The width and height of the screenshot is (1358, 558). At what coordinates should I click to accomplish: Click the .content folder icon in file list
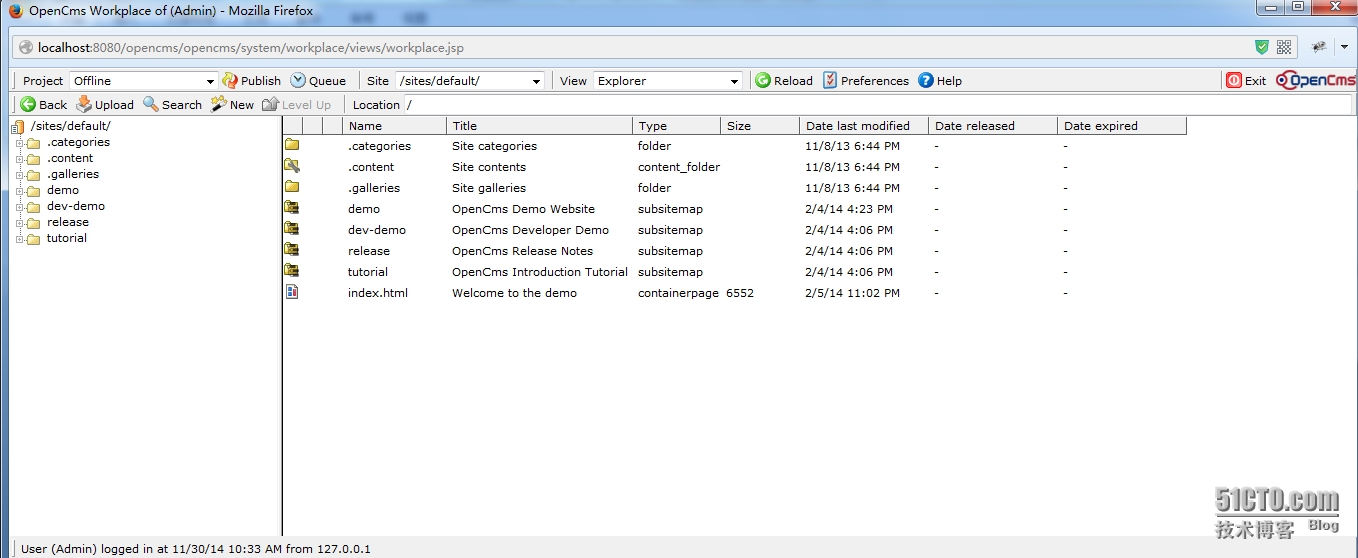(x=292, y=166)
